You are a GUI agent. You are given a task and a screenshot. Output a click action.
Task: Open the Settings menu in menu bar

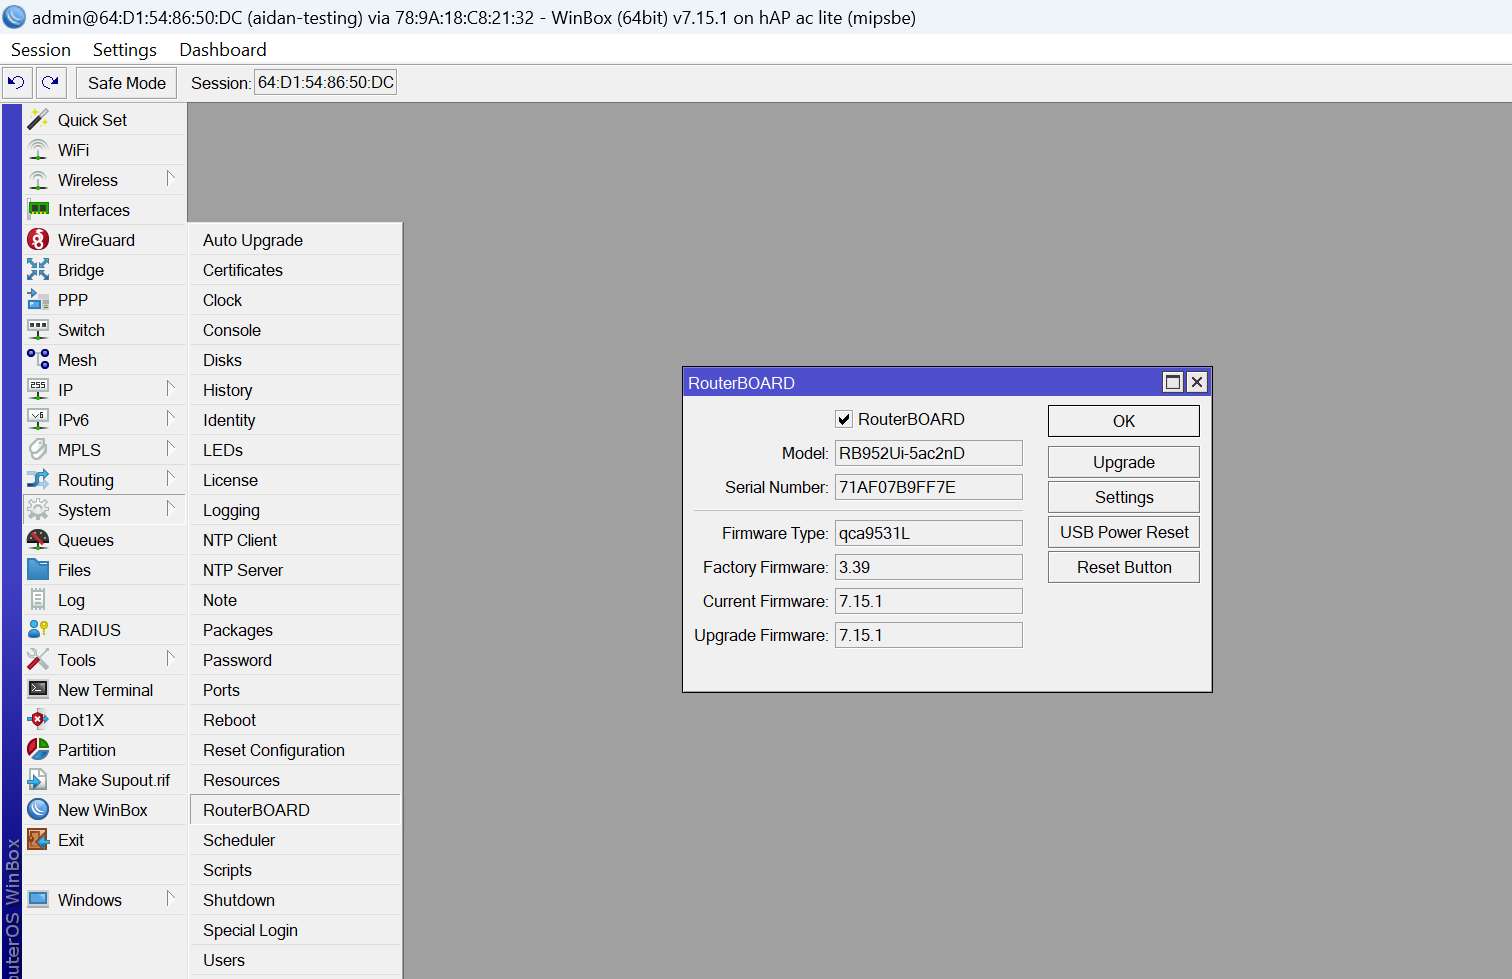tap(125, 50)
